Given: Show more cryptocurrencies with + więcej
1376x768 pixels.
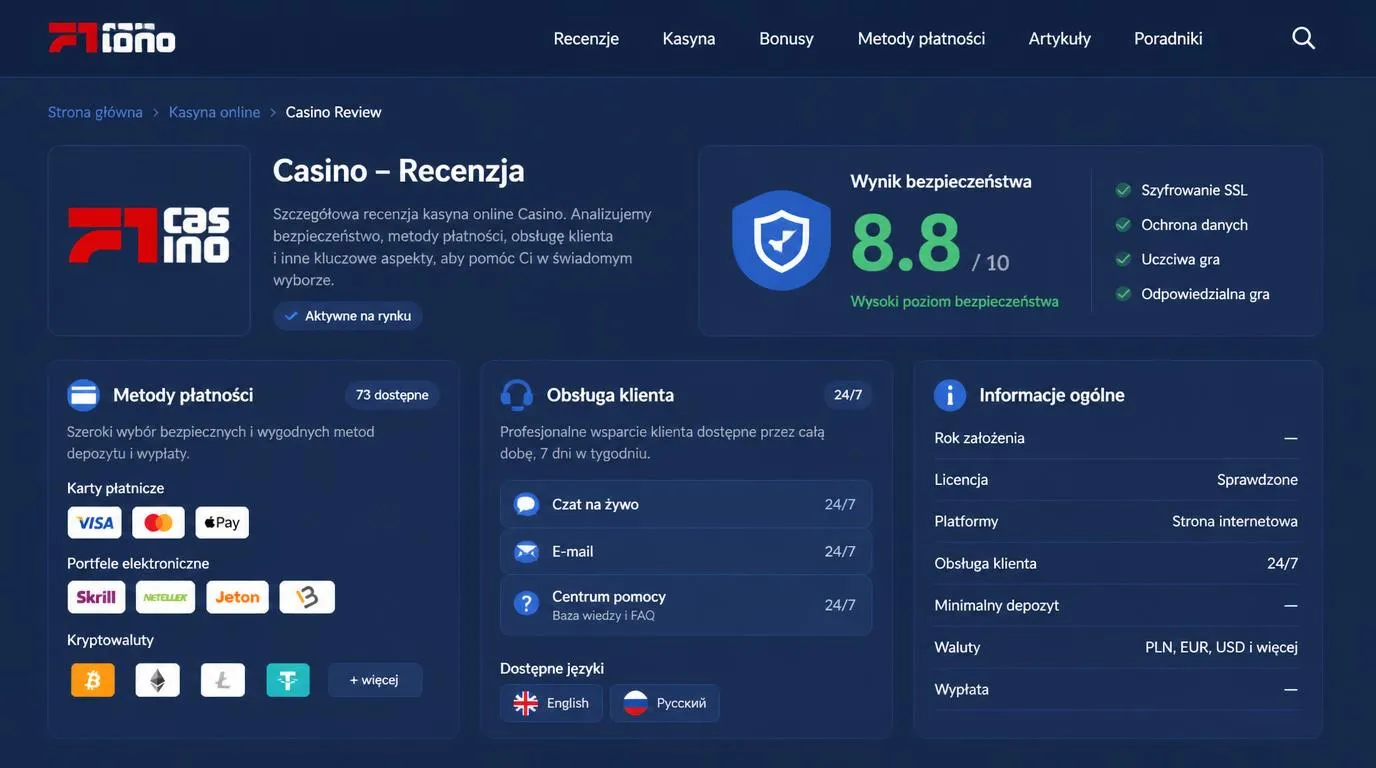Looking at the screenshot, I should pos(375,680).
